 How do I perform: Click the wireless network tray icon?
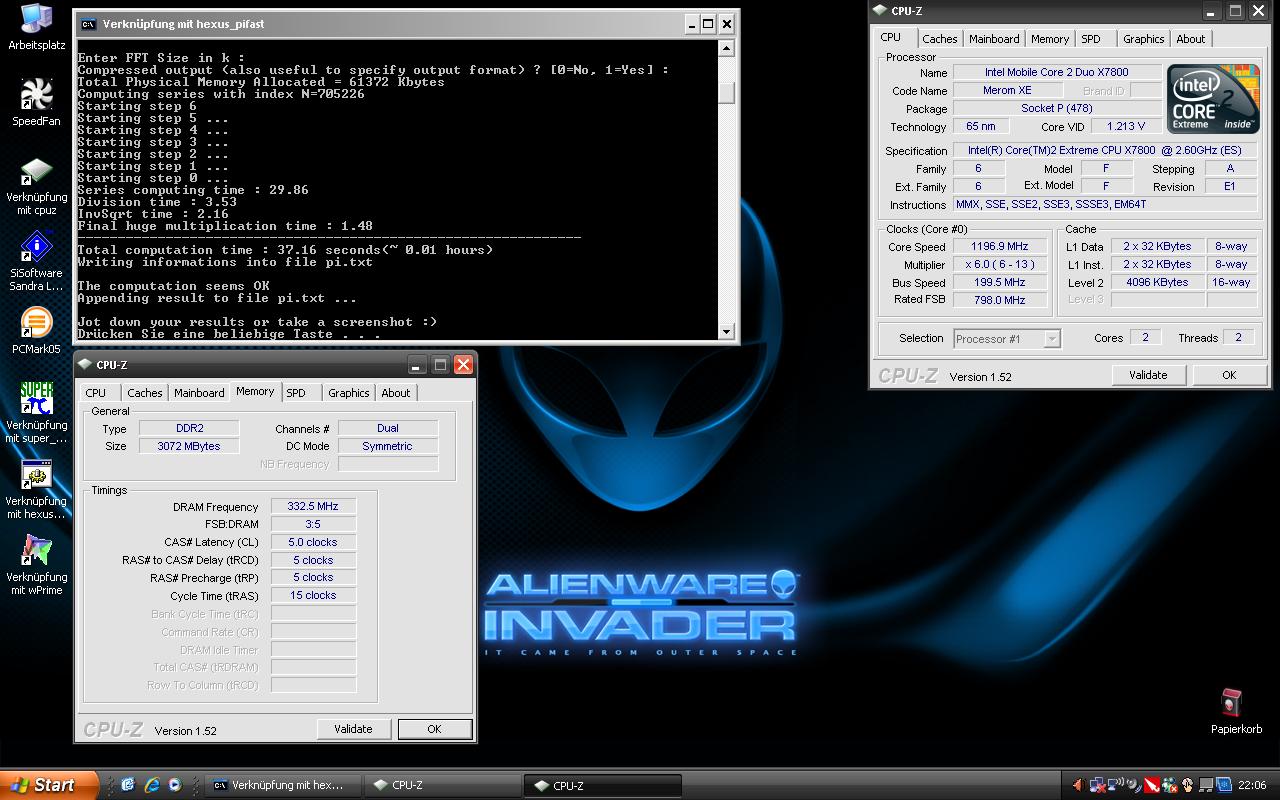1116,784
